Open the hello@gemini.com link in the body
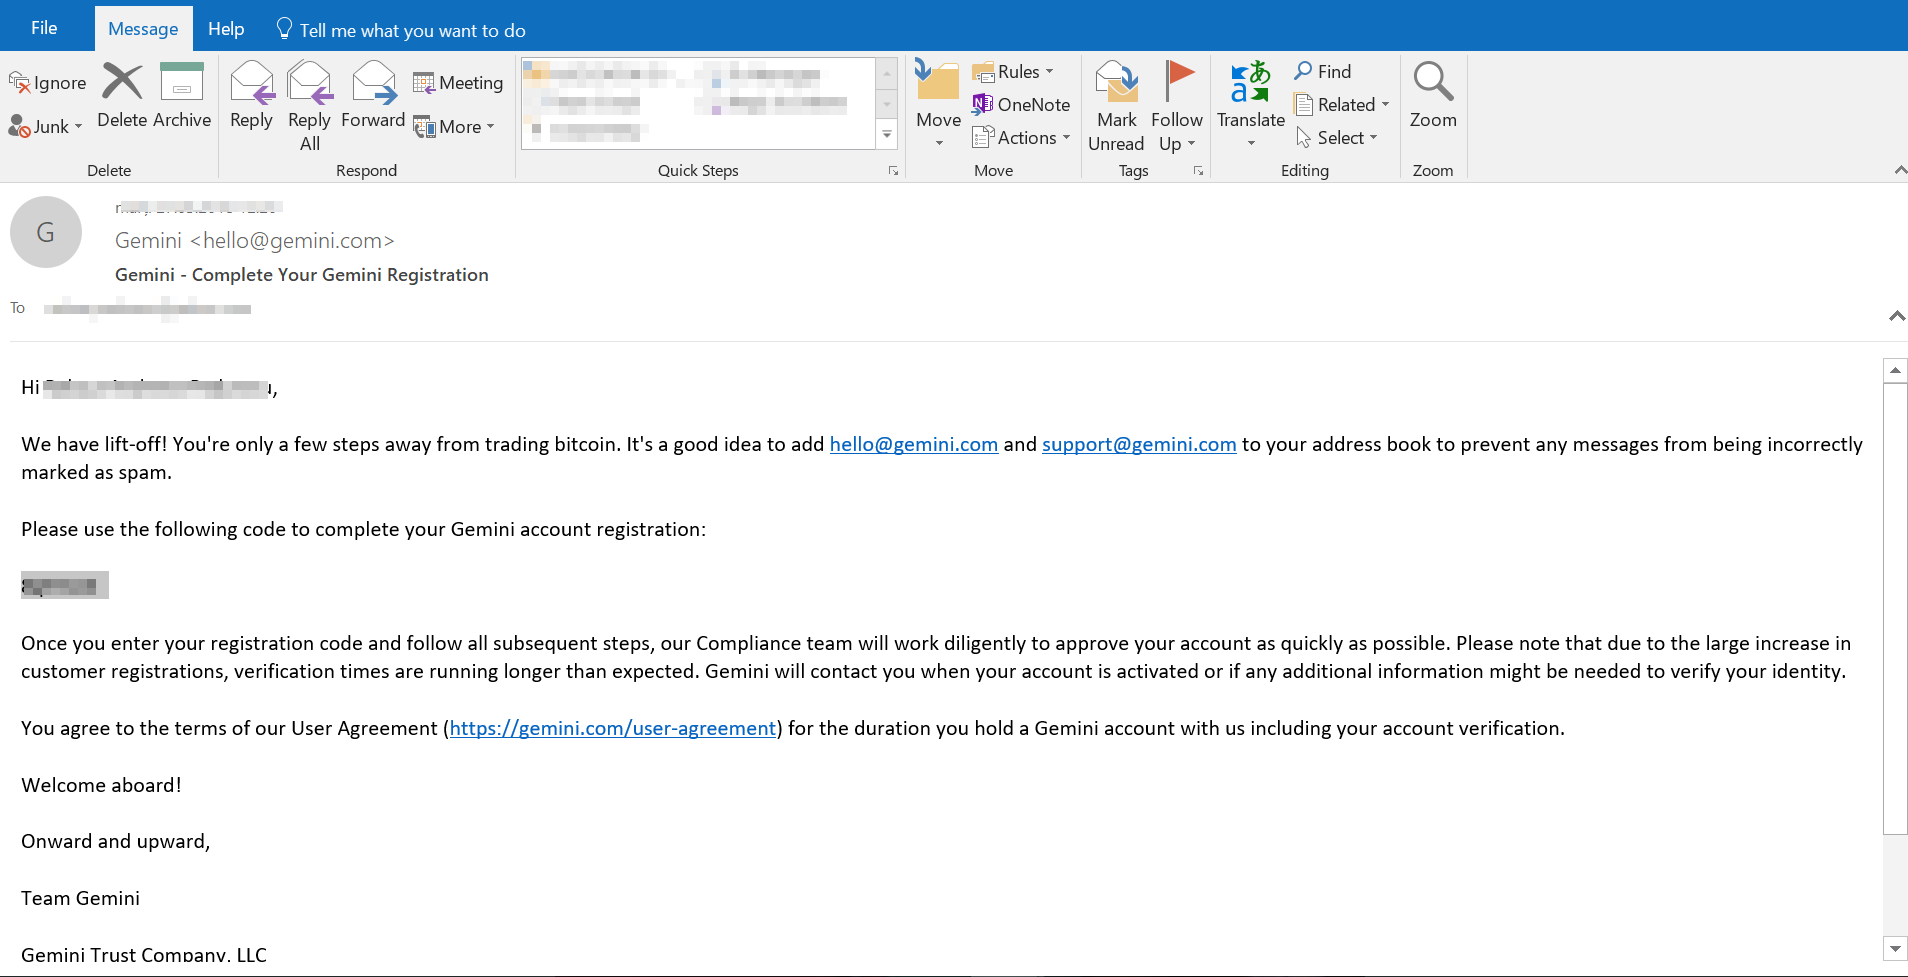Screen dimensions: 1908x977 point(913,444)
